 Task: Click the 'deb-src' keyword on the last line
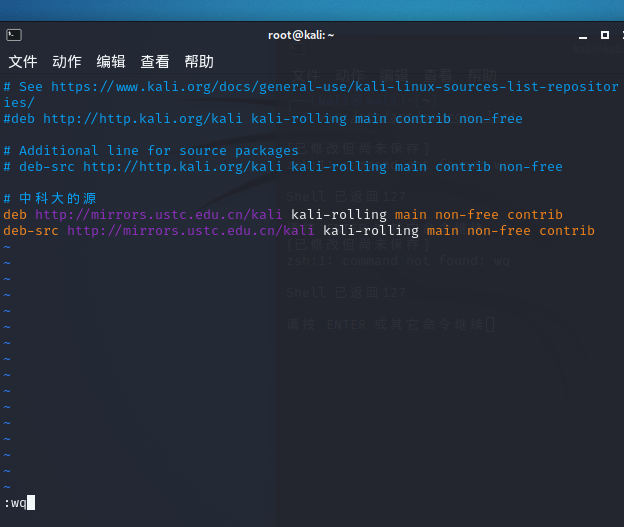pyautogui.click(x=31, y=230)
